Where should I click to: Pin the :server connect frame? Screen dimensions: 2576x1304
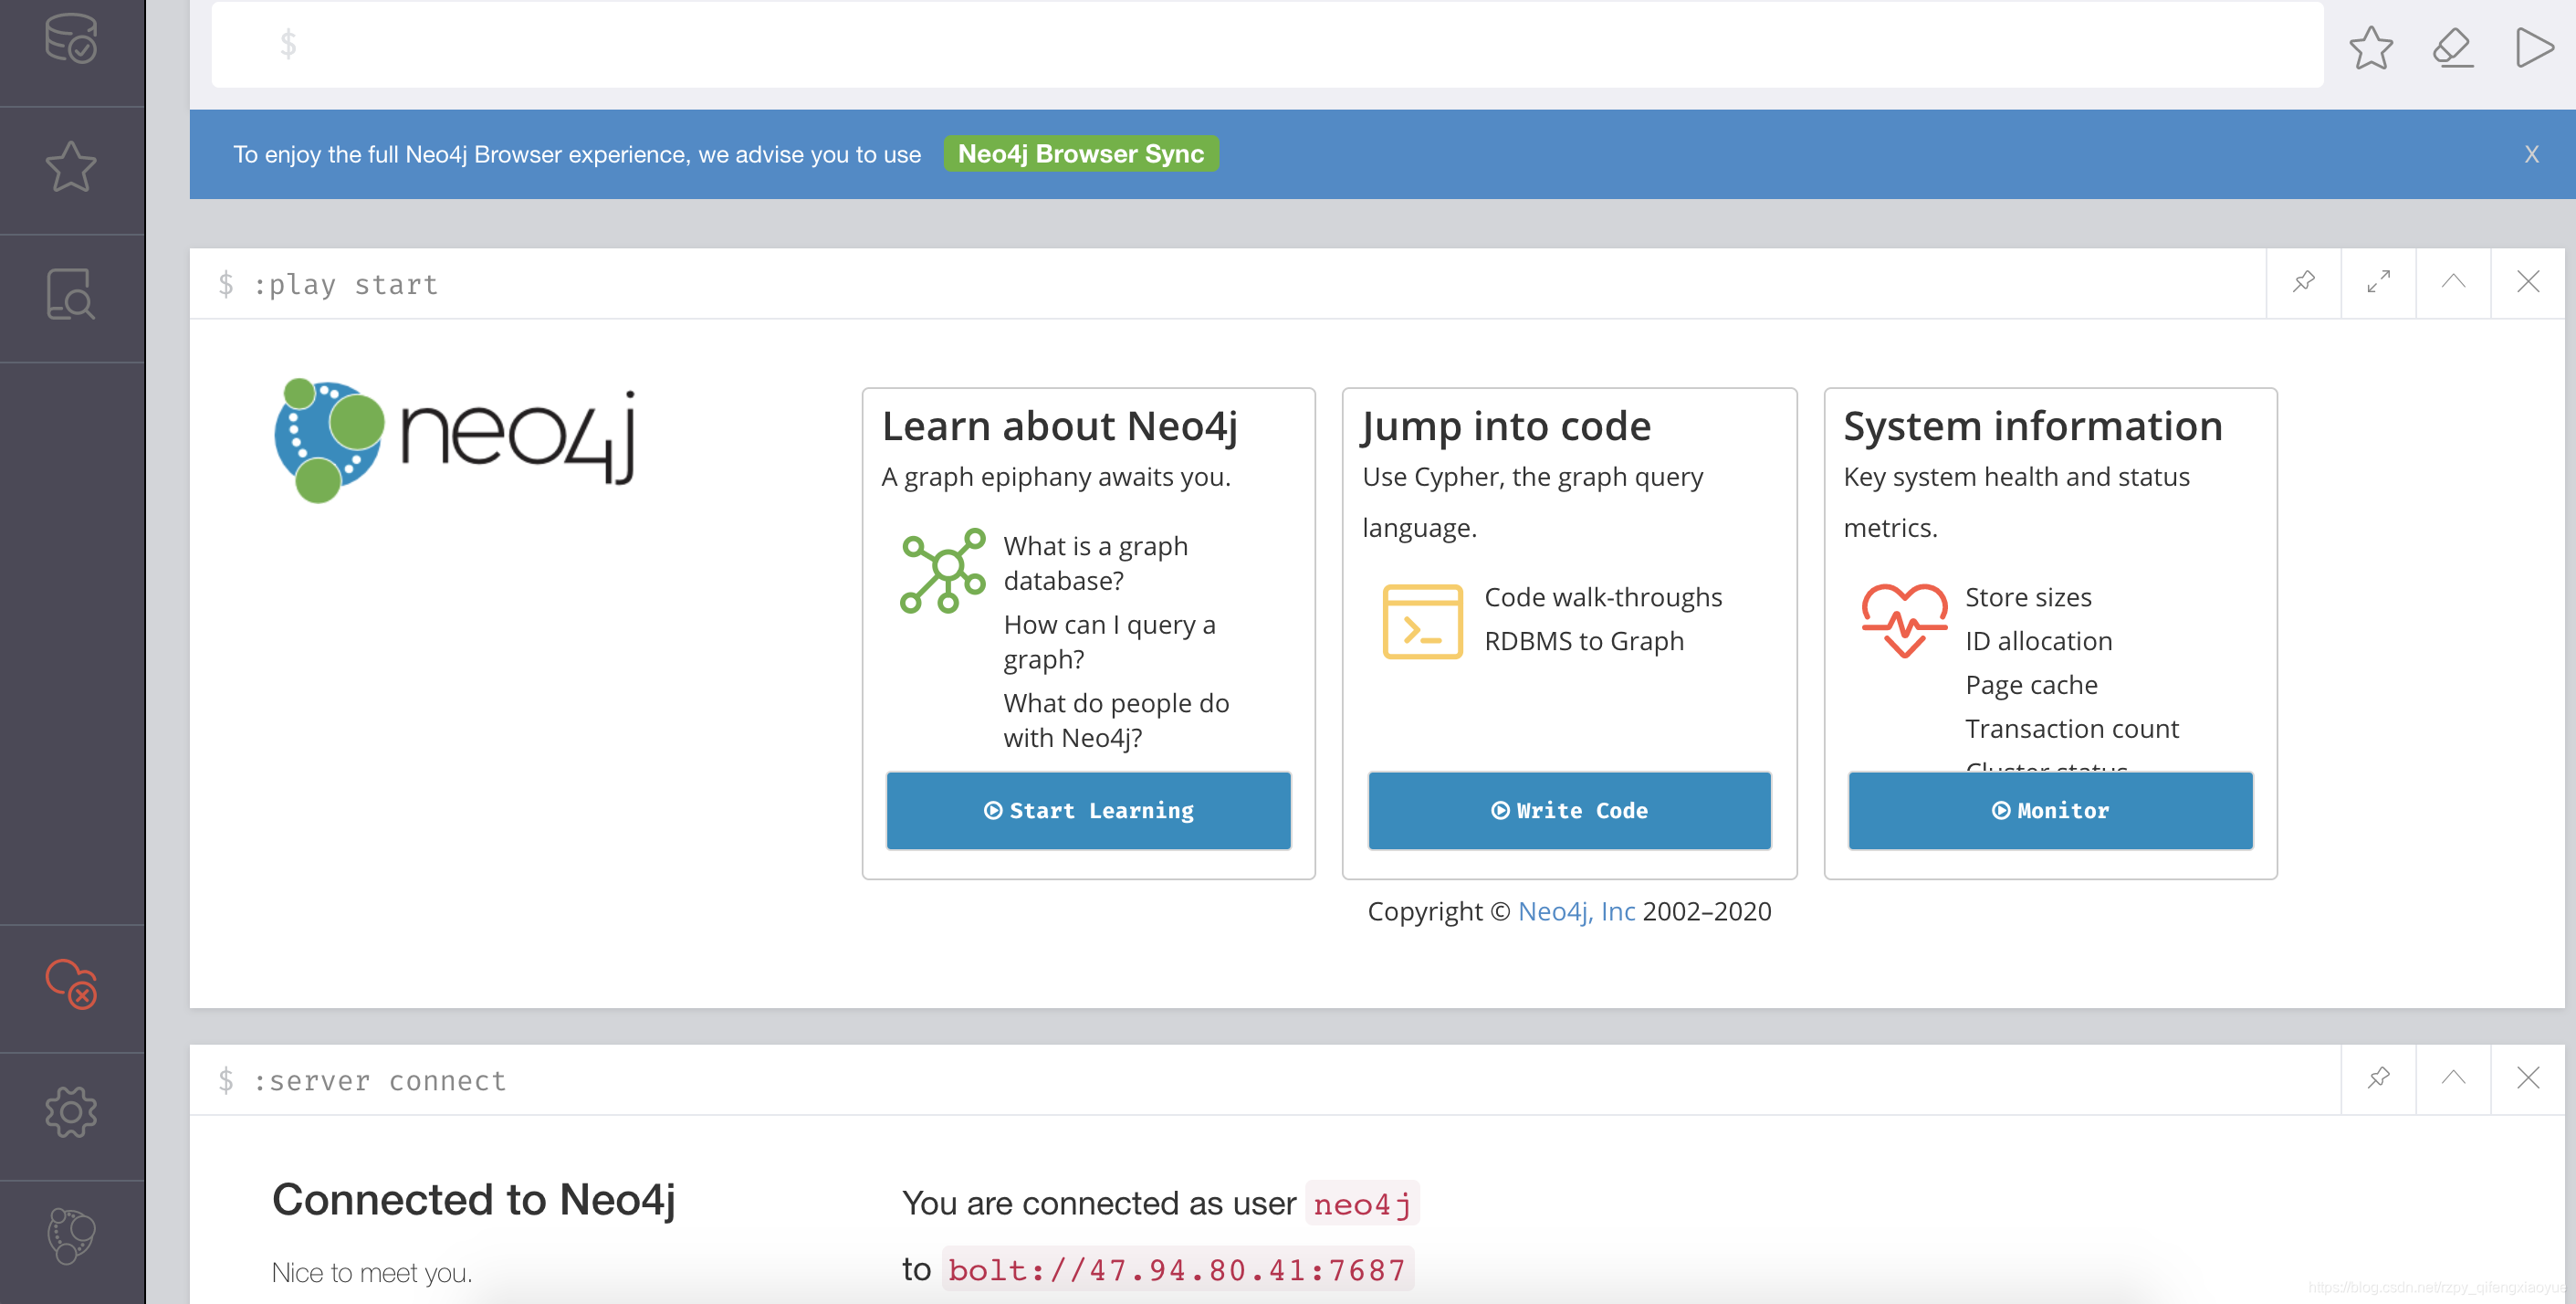point(2379,1078)
